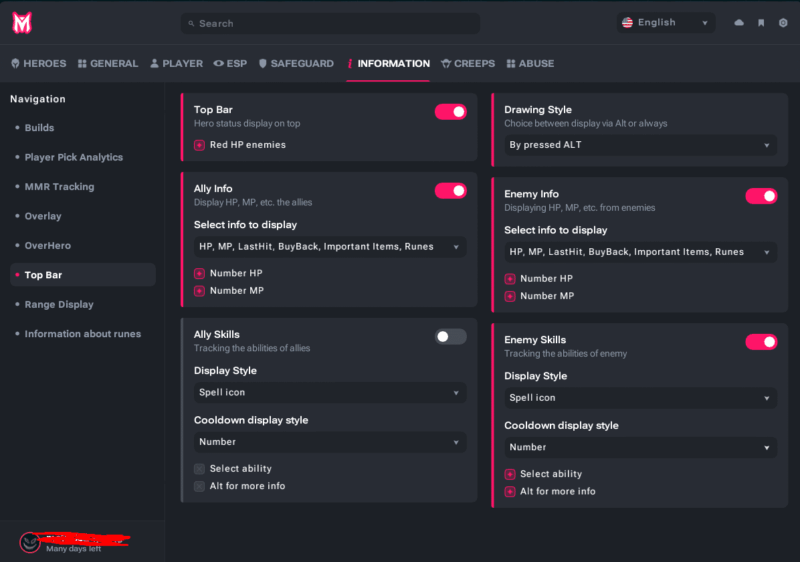This screenshot has height=562, width=800.
Task: Open Enemy Info select info dropdown
Action: click(x=640, y=252)
